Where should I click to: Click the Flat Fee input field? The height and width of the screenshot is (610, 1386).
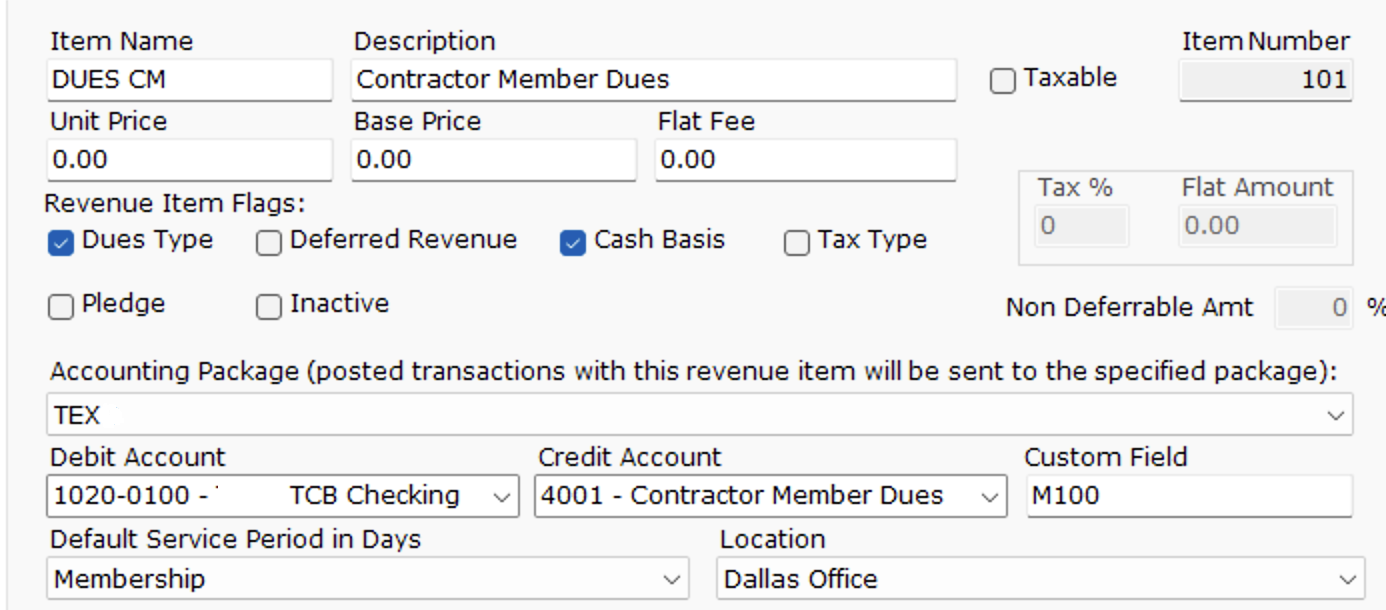(x=806, y=160)
